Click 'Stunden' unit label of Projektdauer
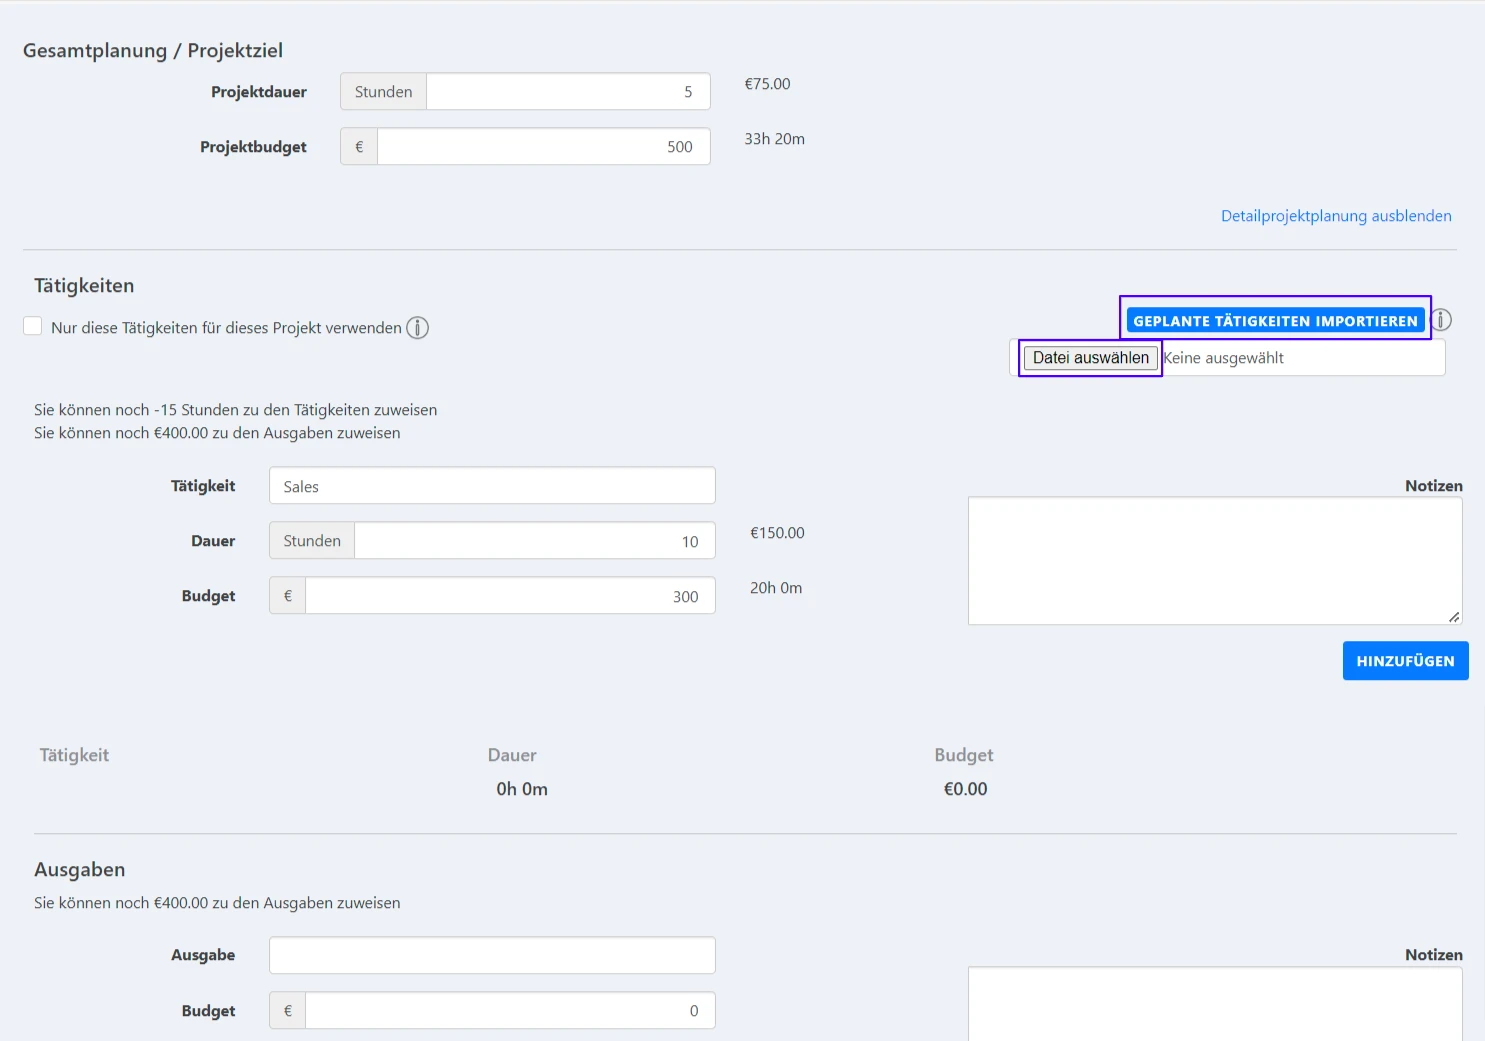1485x1041 pixels. 383,92
